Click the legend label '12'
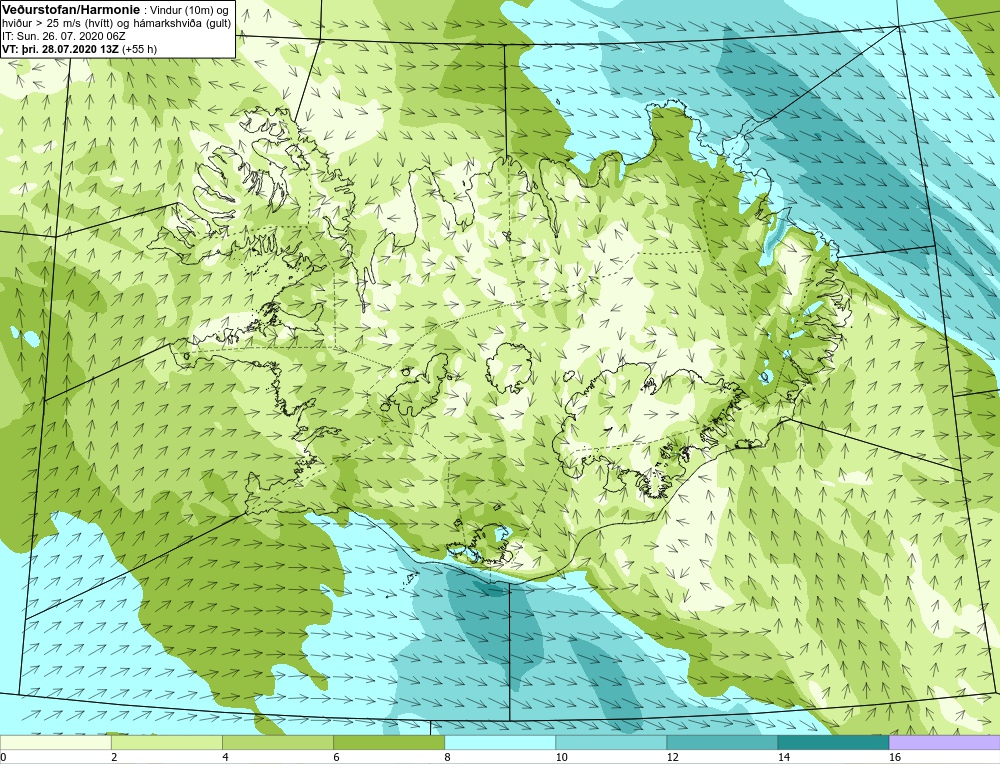Viewport: 1000px width, 764px height. pos(672,757)
